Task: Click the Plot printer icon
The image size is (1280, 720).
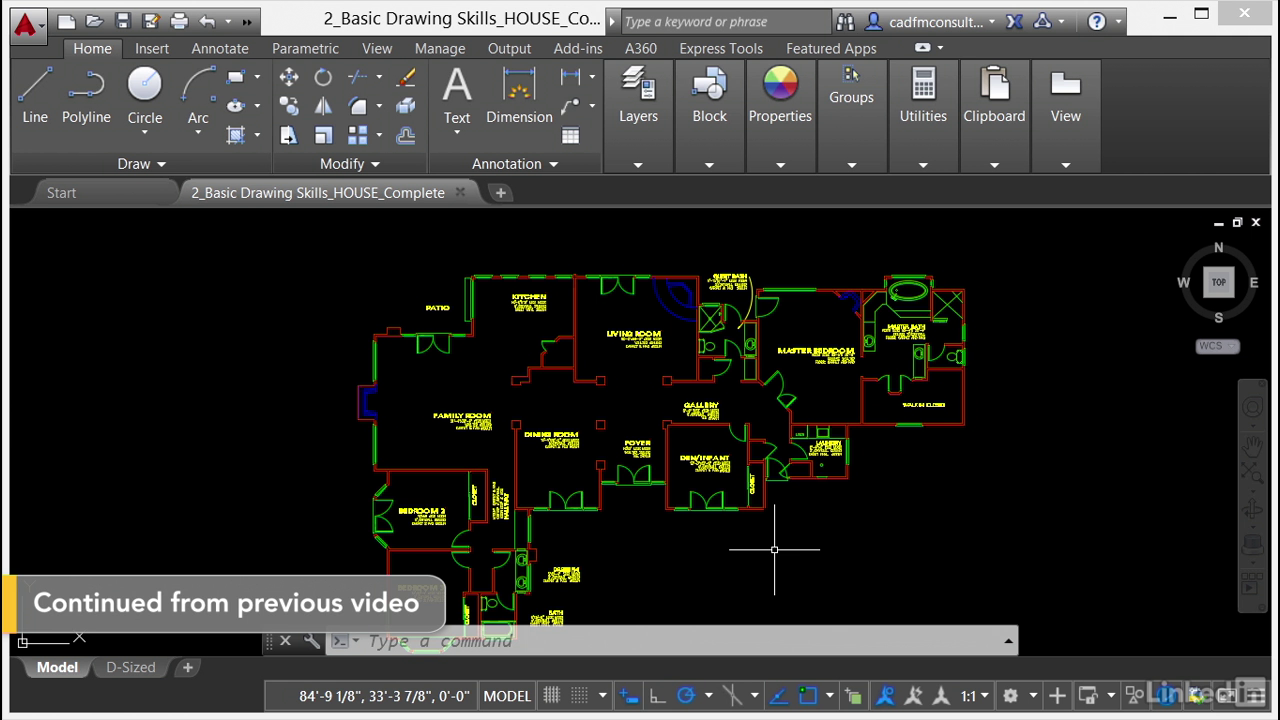Action: 179,21
